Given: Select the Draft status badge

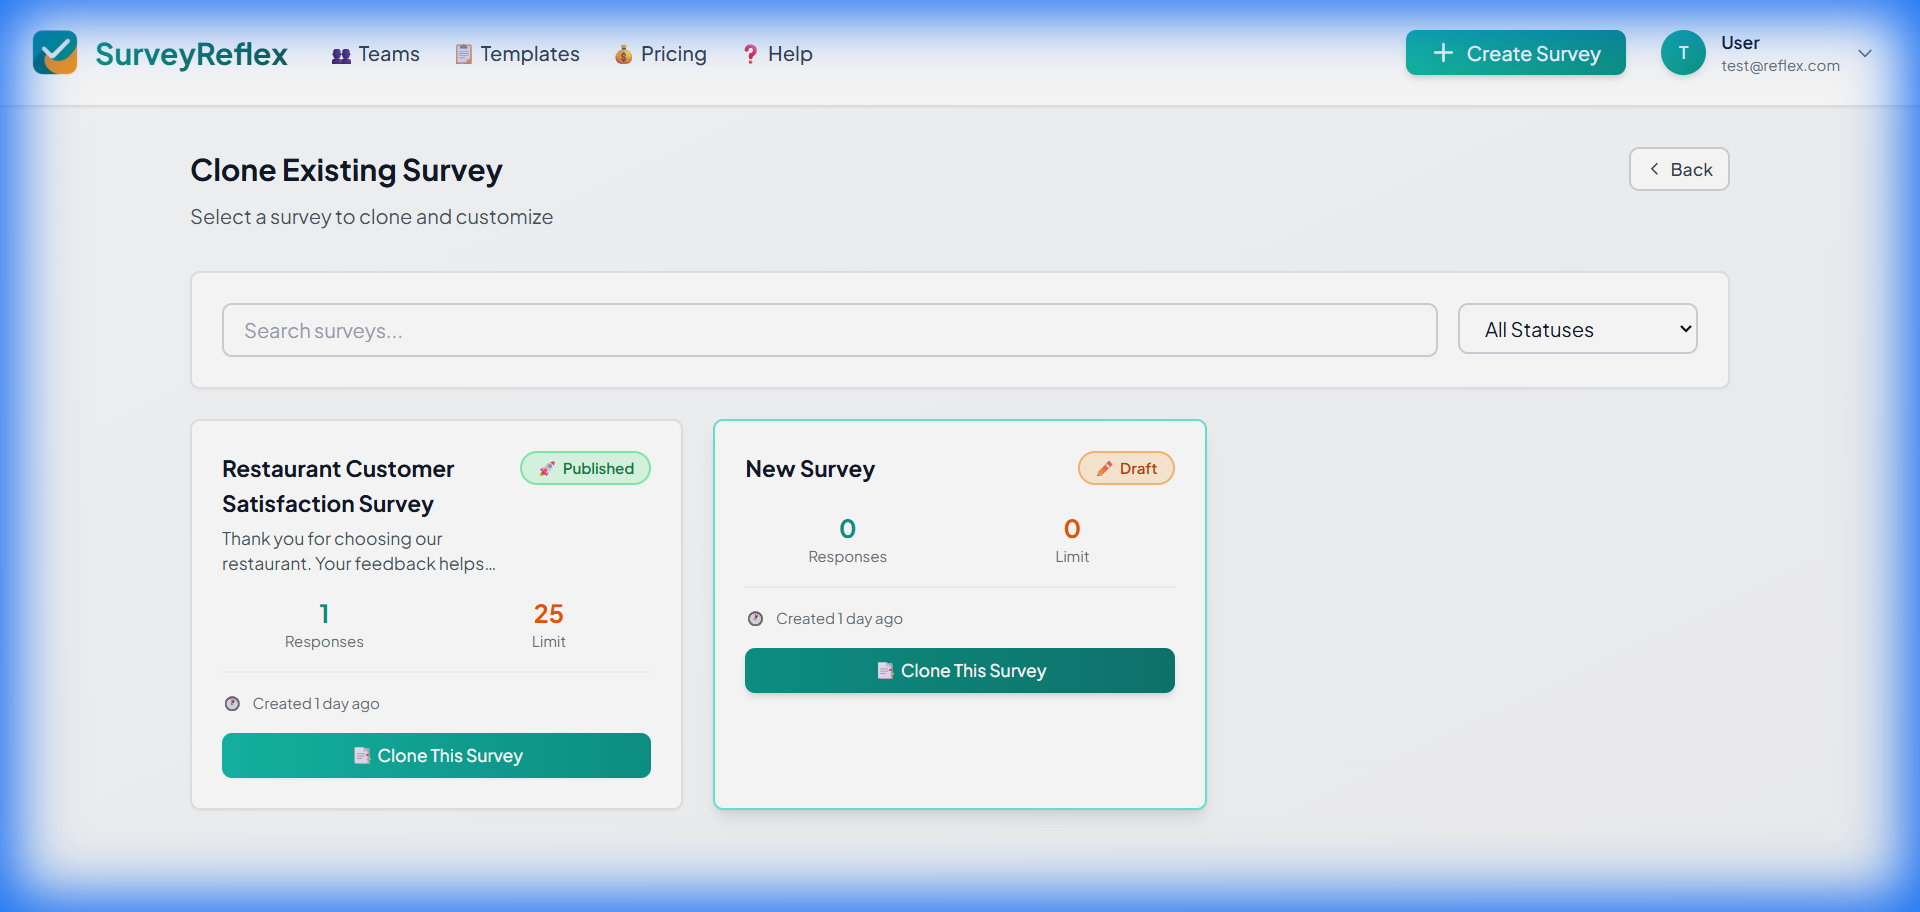Looking at the screenshot, I should pyautogui.click(x=1126, y=468).
